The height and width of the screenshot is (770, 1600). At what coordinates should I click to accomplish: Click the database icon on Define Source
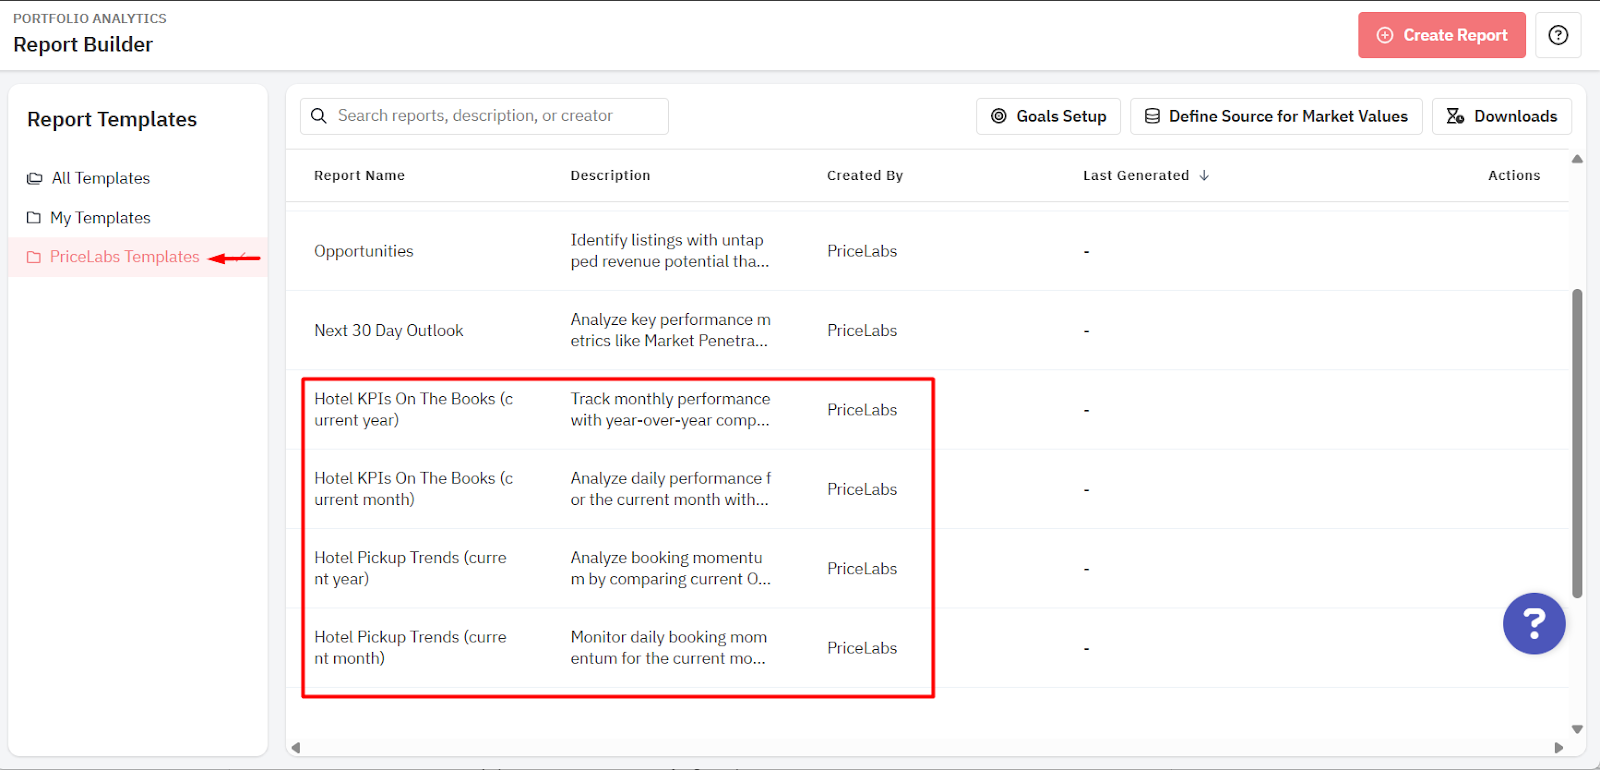point(1152,116)
